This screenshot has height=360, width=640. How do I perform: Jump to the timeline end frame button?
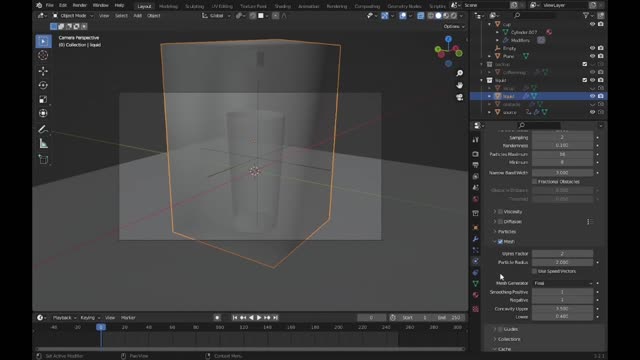tap(276, 318)
